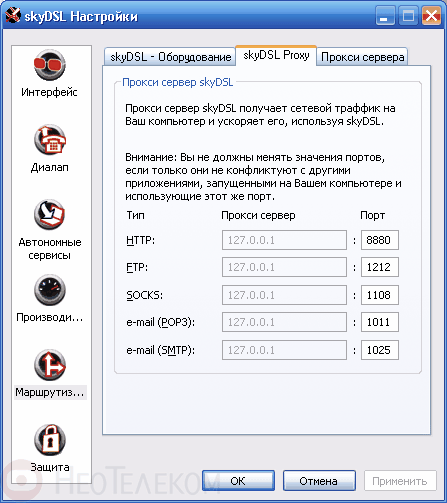
Task: Click the Отмена button
Action: [319, 481]
